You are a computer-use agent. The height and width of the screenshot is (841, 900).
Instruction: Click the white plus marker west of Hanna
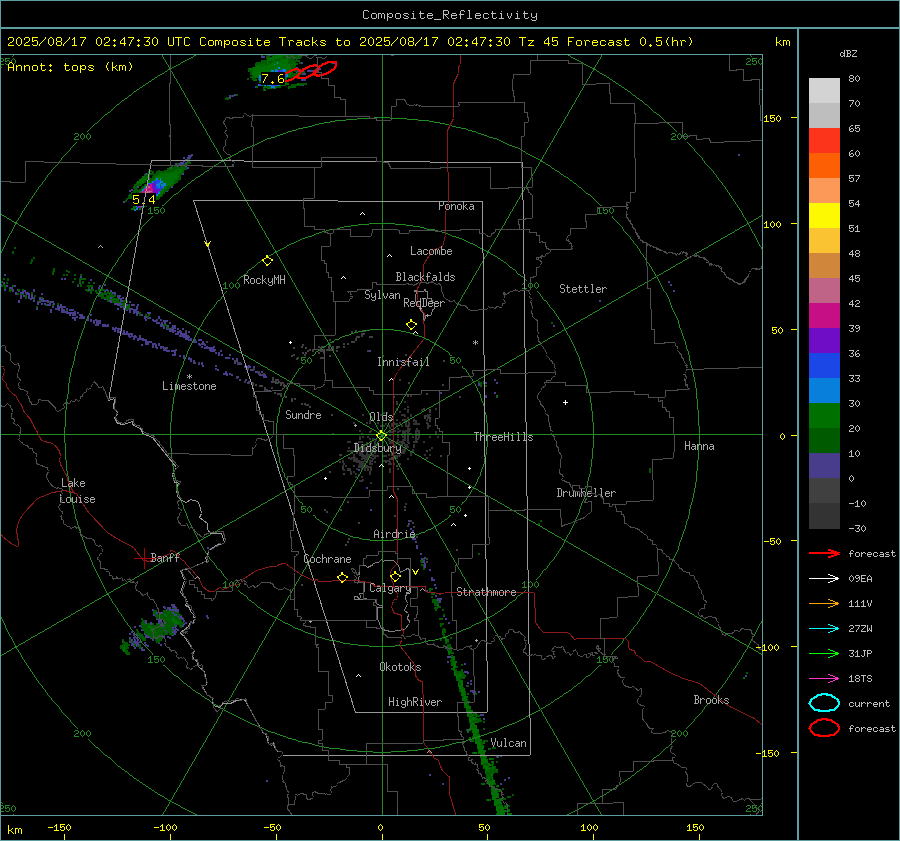pos(565,402)
